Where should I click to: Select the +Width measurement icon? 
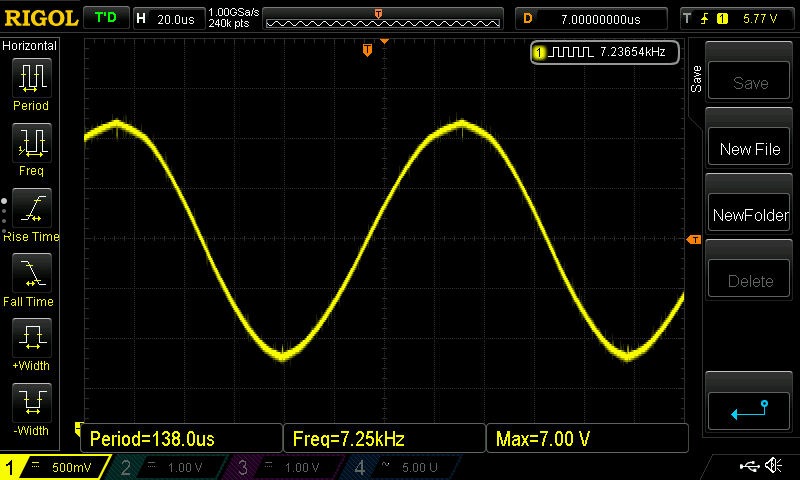32,337
